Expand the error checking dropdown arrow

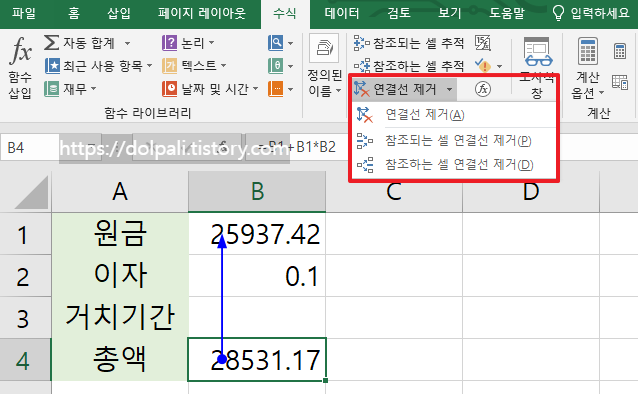point(500,66)
